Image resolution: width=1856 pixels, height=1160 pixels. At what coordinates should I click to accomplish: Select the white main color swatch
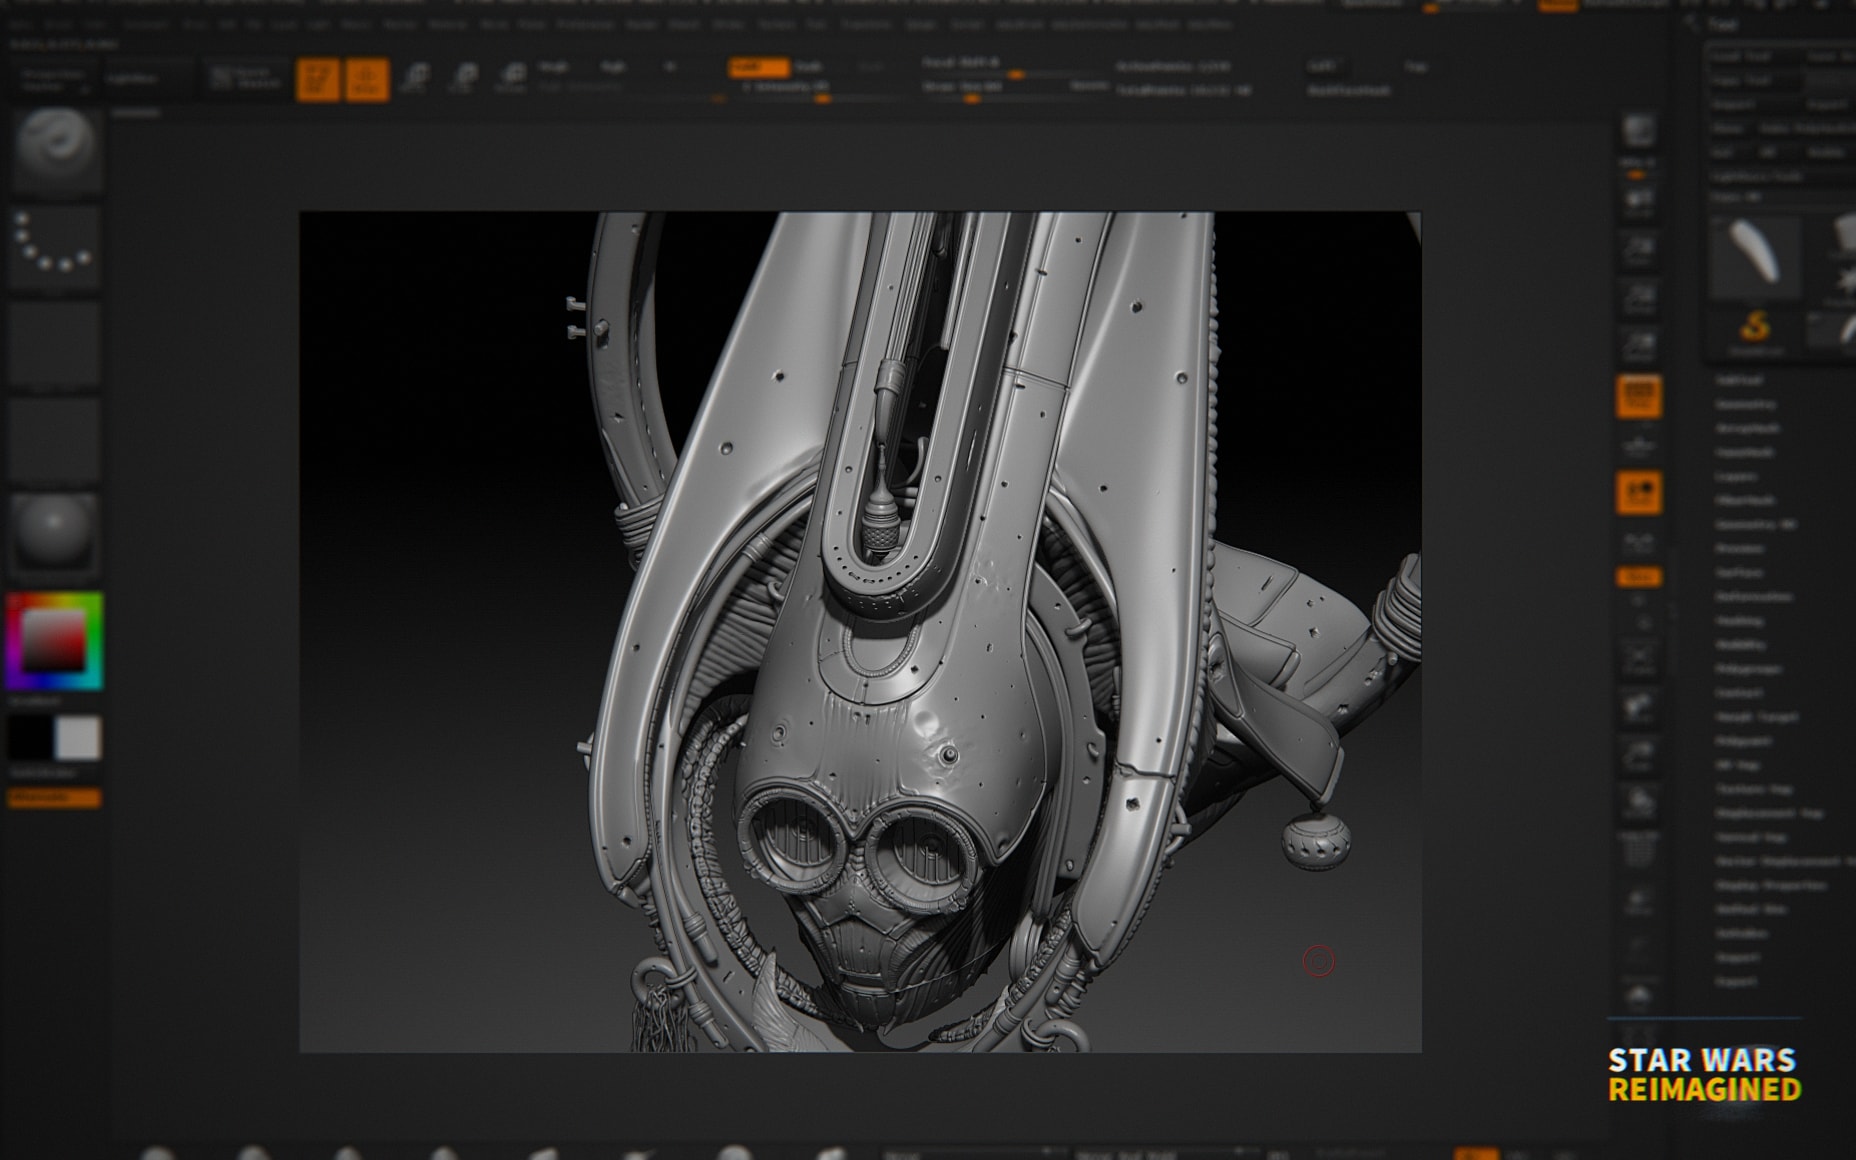pos(78,738)
